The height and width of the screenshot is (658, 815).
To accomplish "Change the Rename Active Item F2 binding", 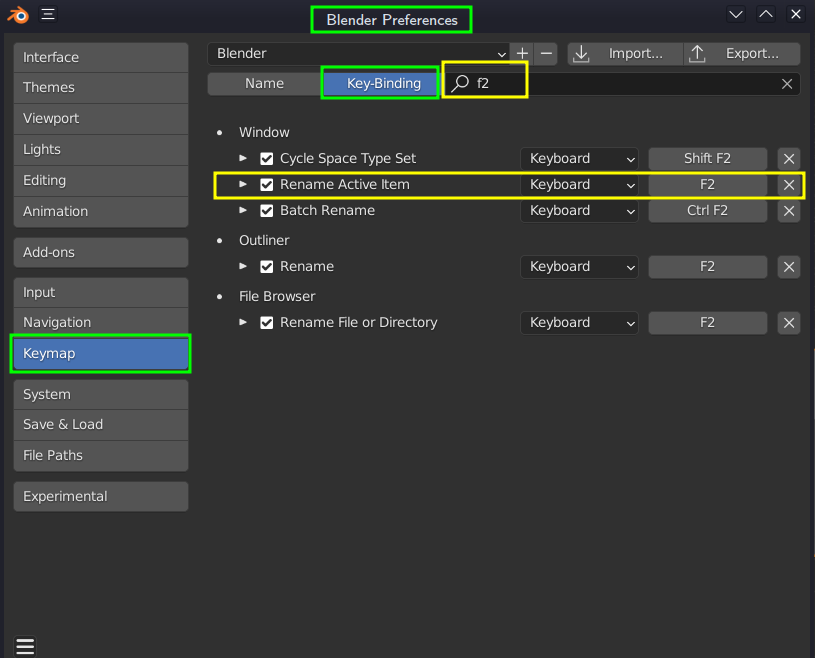I will pyautogui.click(x=707, y=185).
